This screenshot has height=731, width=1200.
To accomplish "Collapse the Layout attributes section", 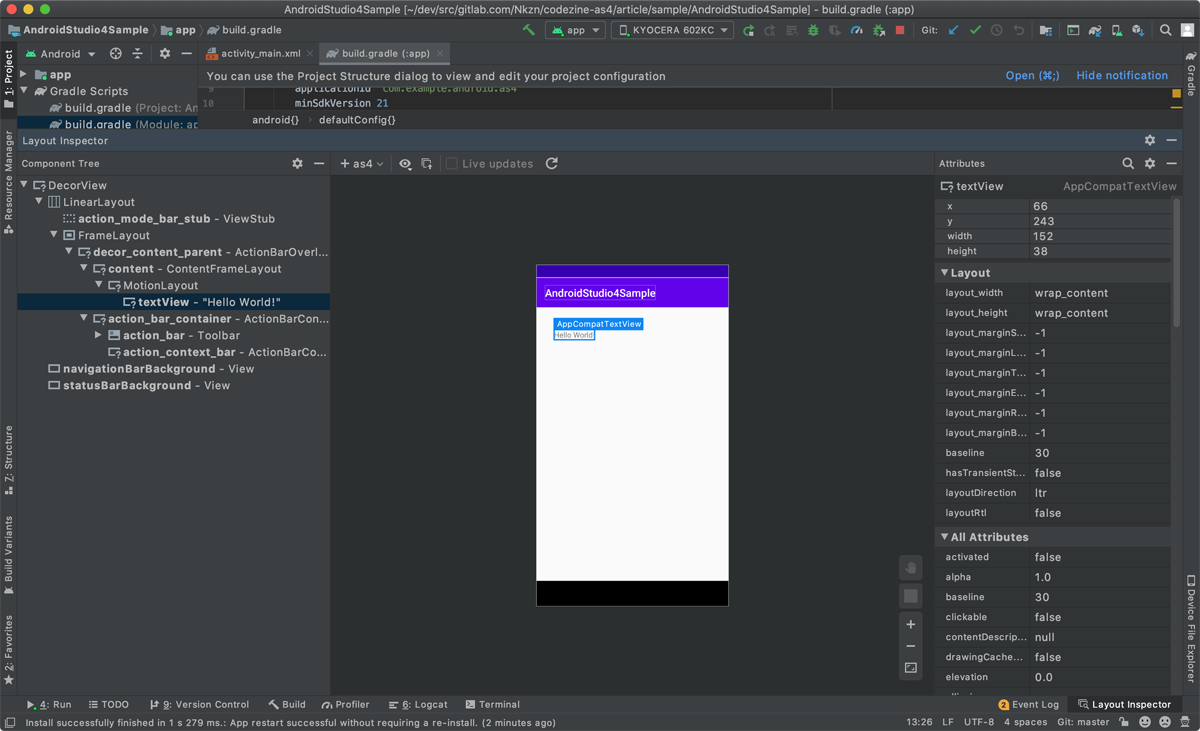I will 944,272.
